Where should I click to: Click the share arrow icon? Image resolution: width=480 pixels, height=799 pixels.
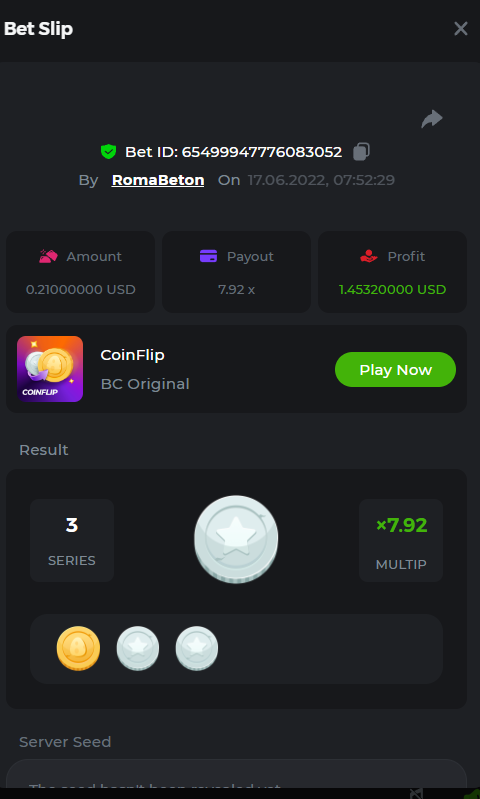[x=432, y=119]
